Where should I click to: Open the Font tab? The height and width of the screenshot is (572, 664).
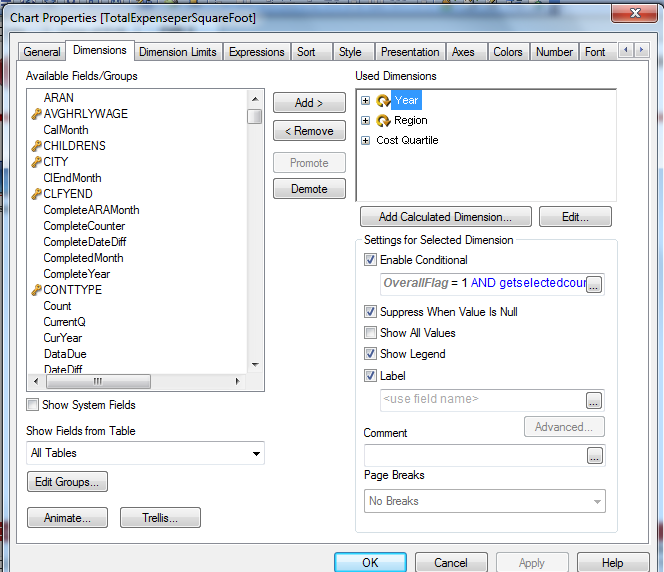(598, 52)
